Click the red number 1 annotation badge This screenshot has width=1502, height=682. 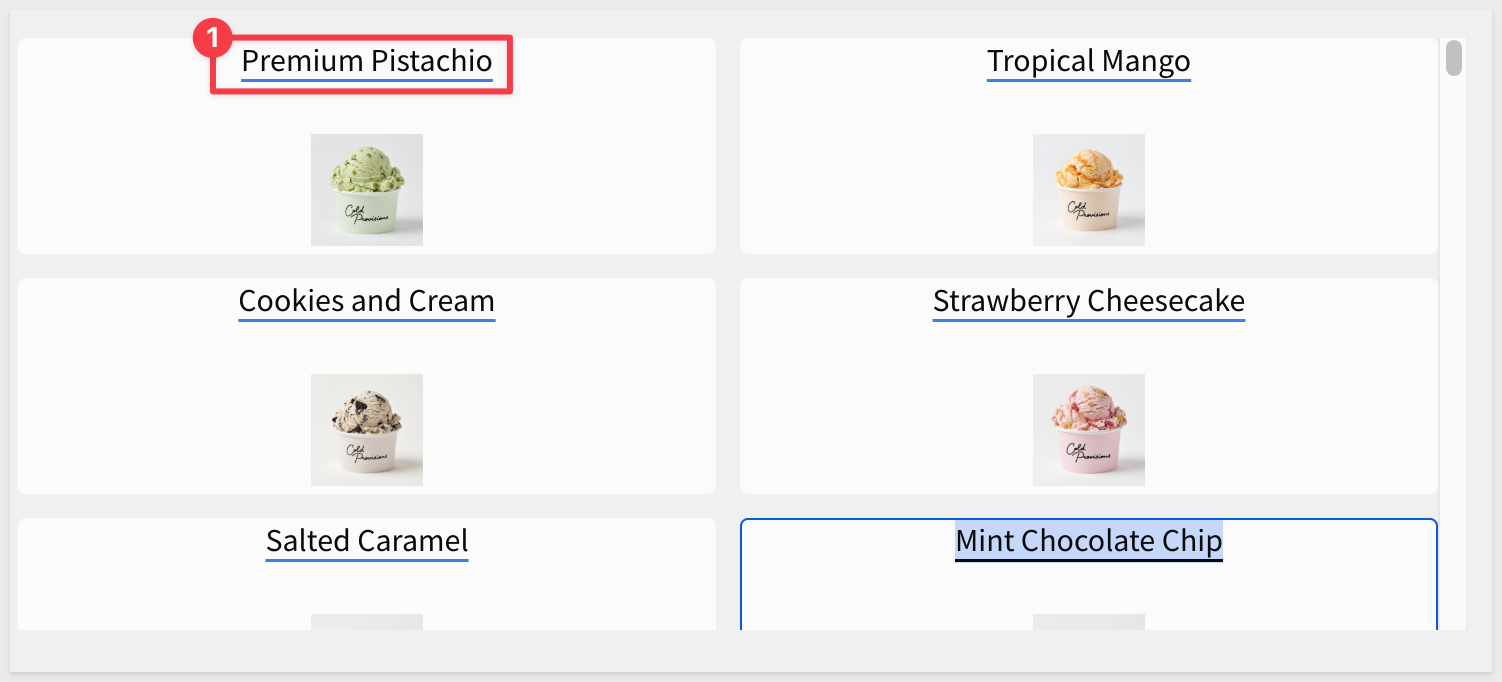(211, 39)
